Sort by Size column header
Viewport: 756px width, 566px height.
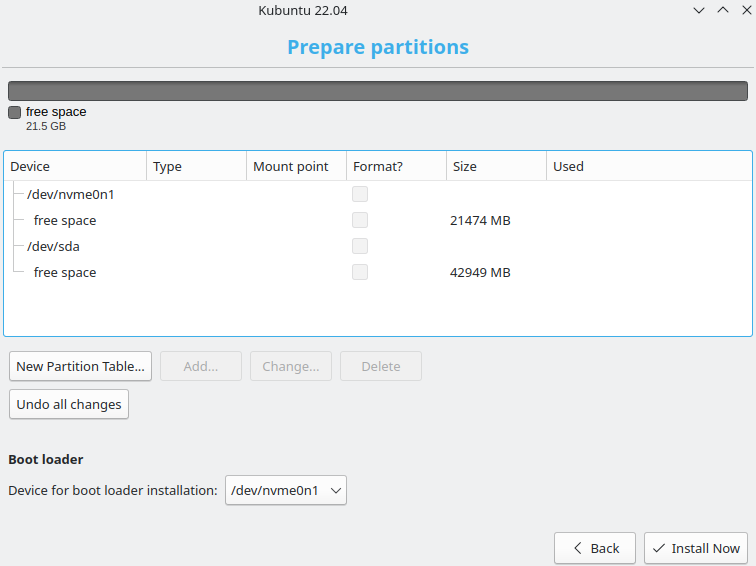coord(497,166)
